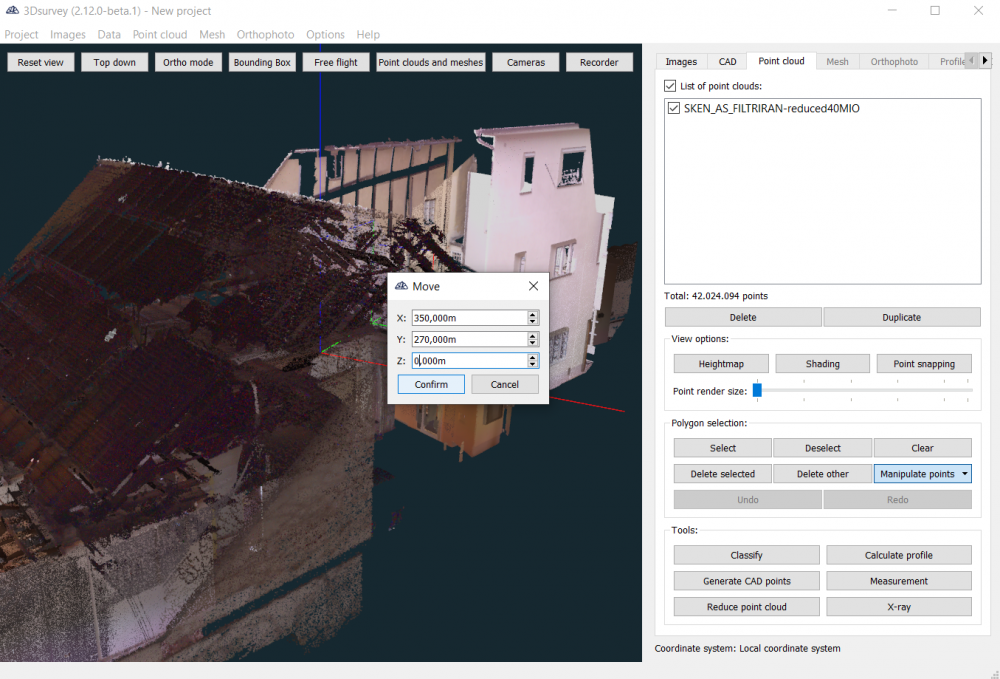
Task: Click the Y coordinate input field
Action: click(x=468, y=339)
